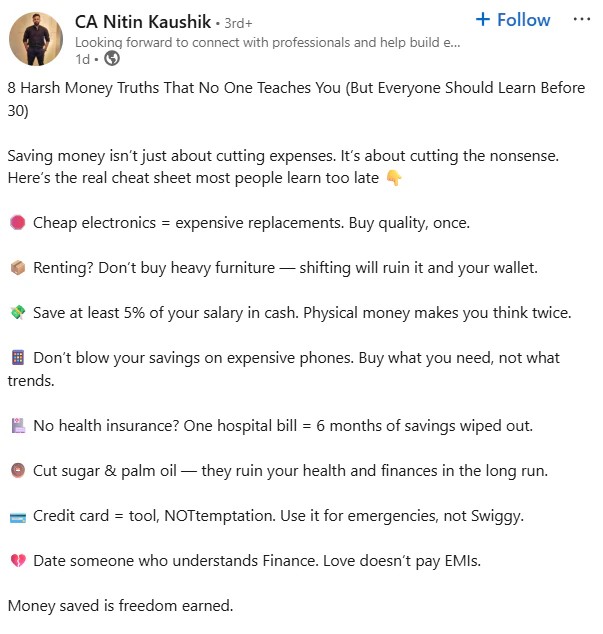Click the credit card emoji

click(16, 516)
